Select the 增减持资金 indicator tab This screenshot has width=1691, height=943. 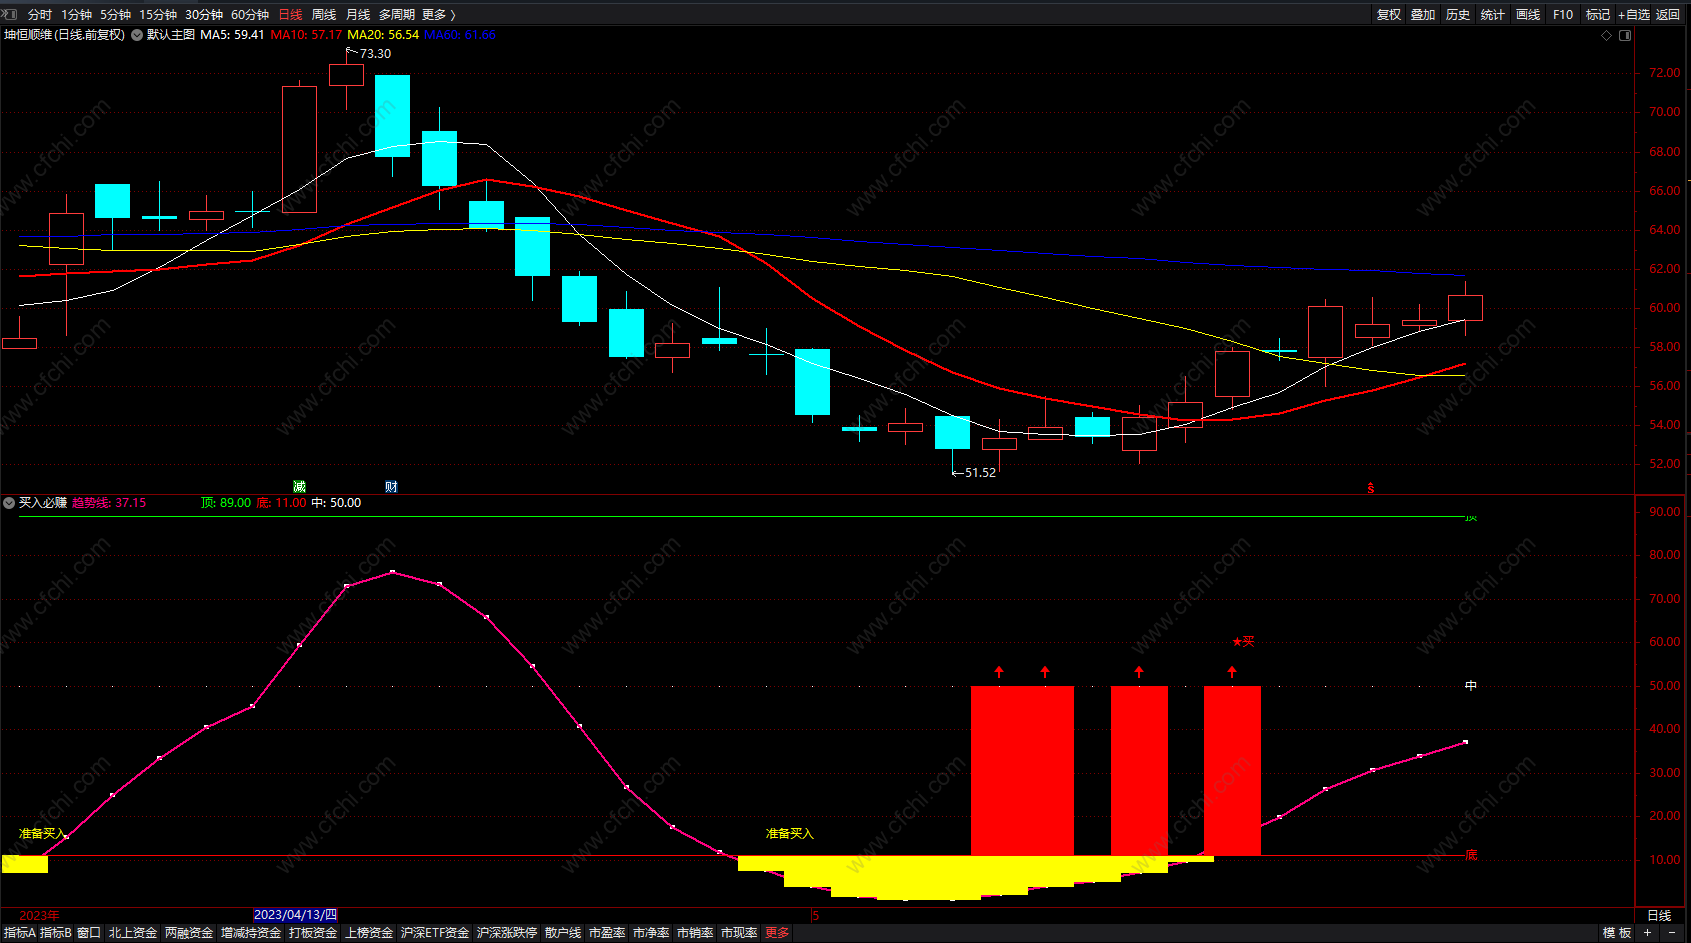(x=251, y=933)
